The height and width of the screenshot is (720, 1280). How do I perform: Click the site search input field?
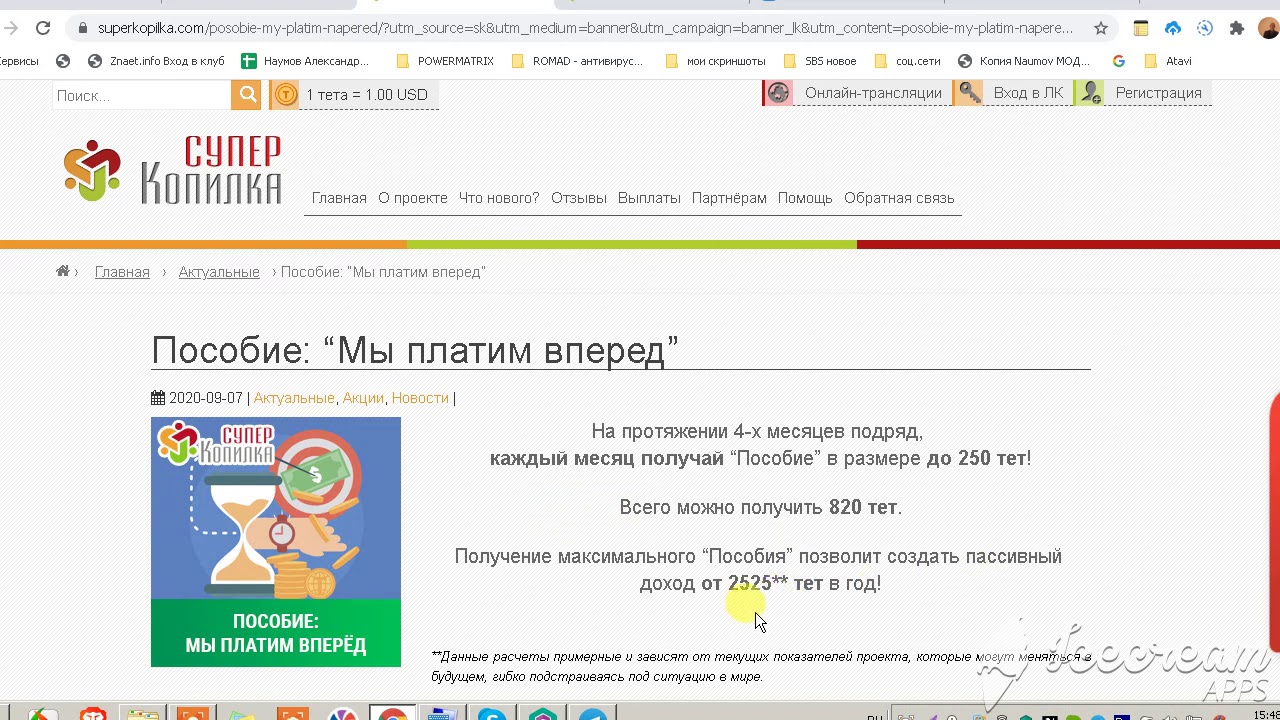coord(142,95)
